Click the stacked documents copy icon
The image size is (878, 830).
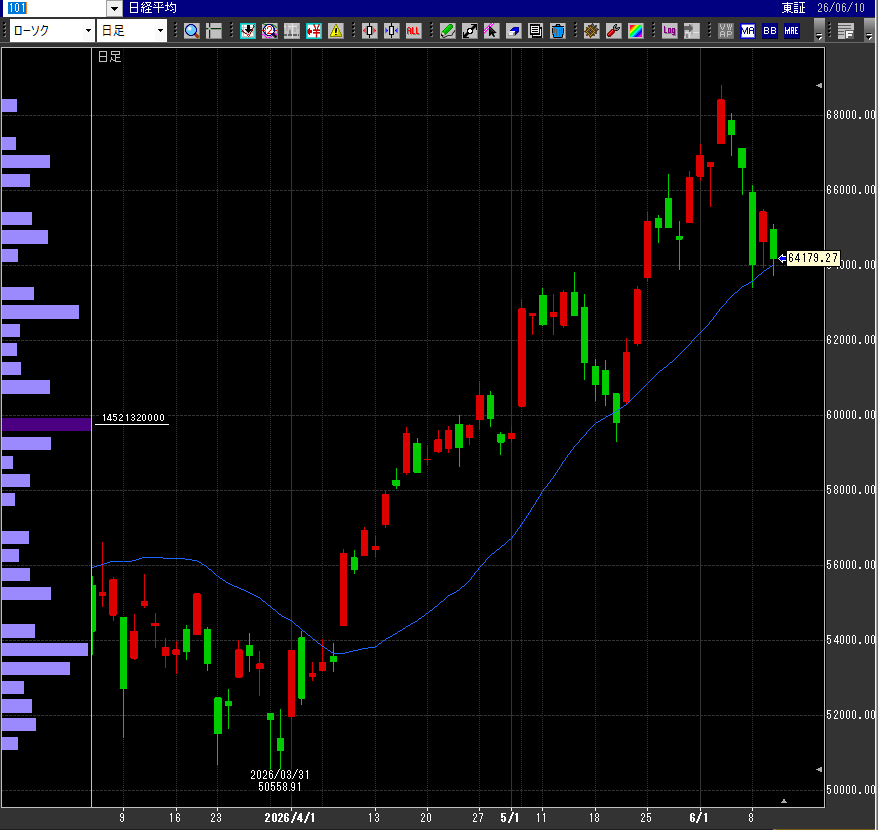[x=535, y=31]
